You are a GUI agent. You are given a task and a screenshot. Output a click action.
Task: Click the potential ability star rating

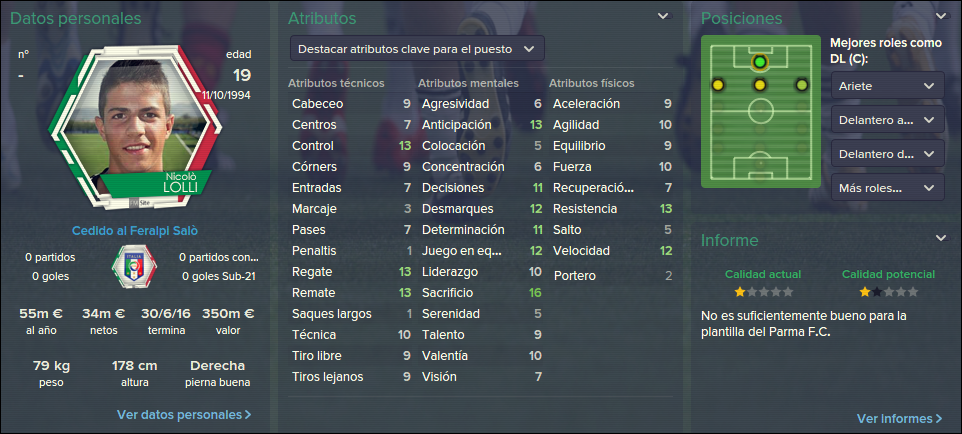(x=888, y=292)
